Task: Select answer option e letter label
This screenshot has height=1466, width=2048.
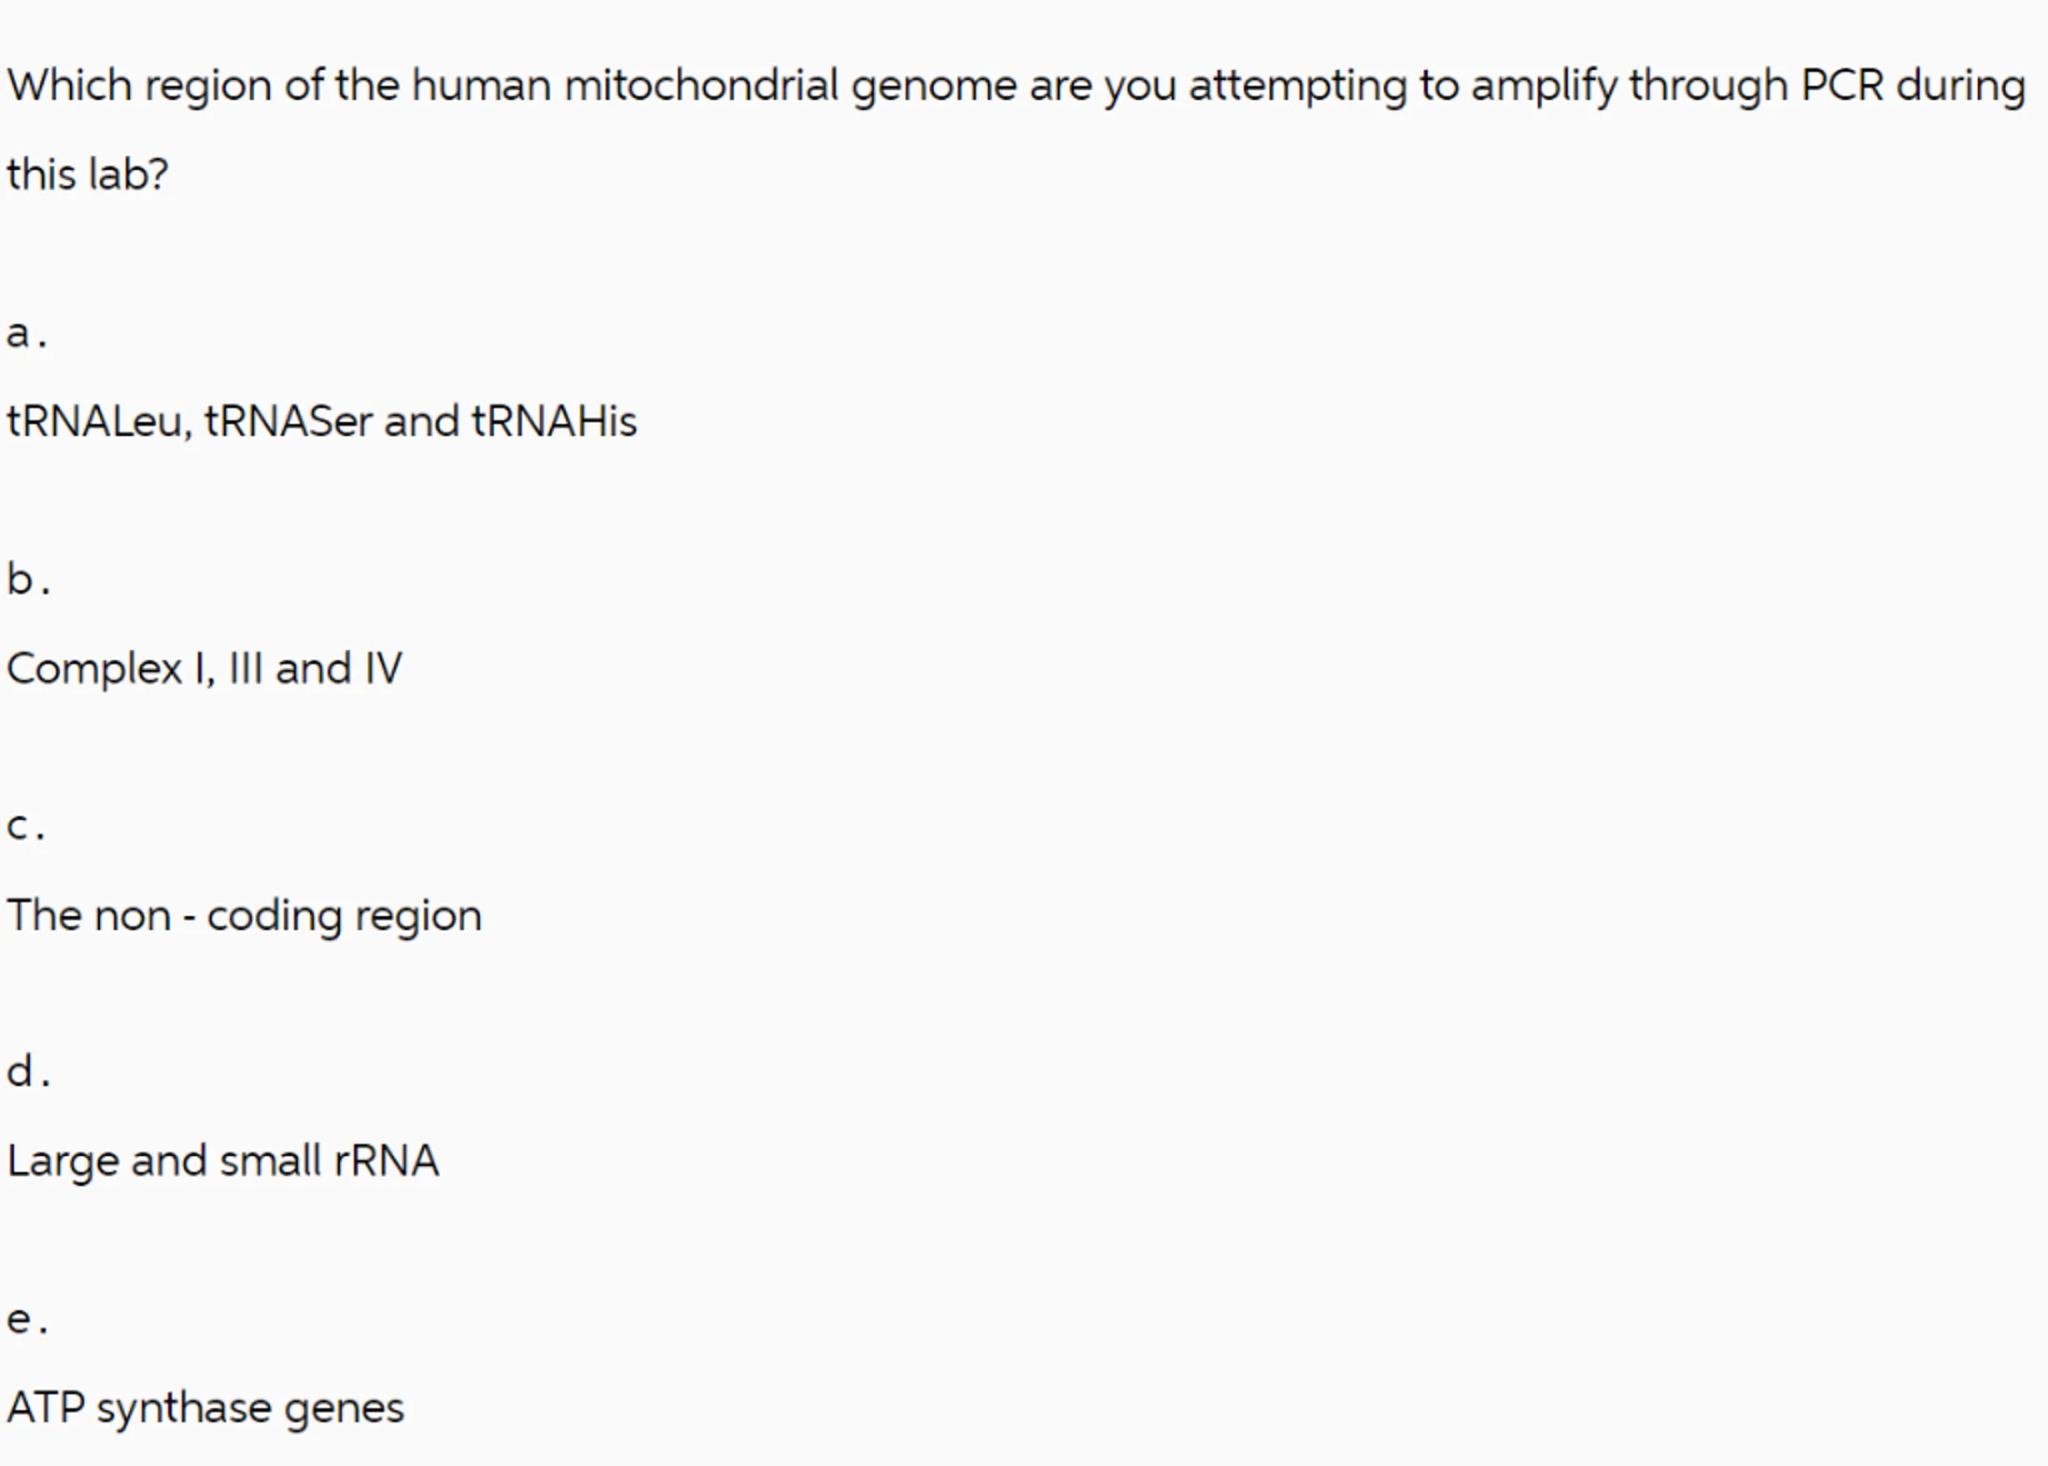Action: (25, 1320)
